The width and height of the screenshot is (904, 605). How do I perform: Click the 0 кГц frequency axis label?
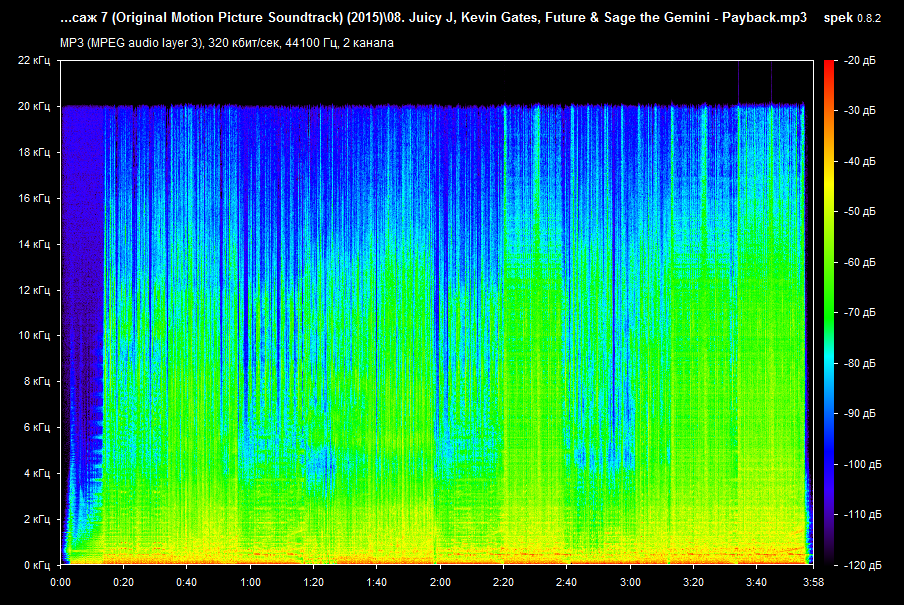pyautogui.click(x=35, y=565)
